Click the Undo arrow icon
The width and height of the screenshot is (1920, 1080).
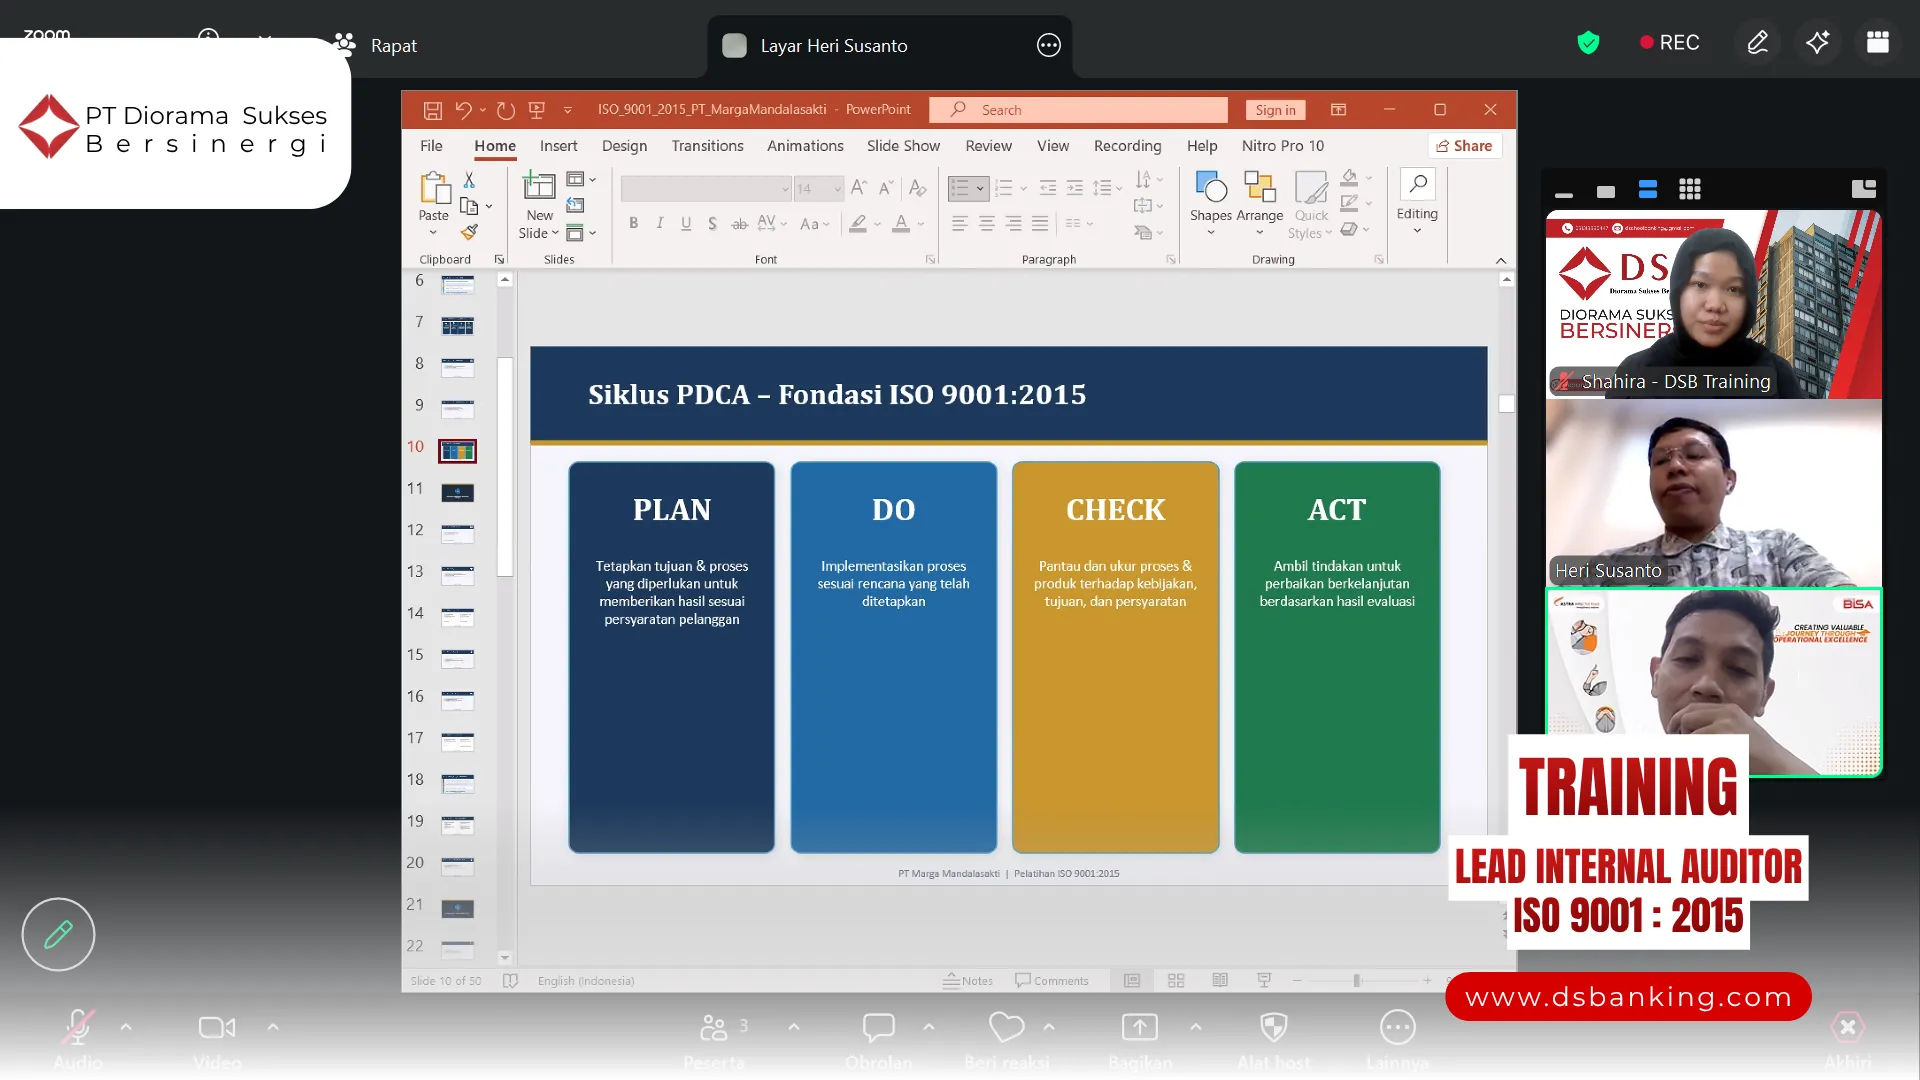463,110
